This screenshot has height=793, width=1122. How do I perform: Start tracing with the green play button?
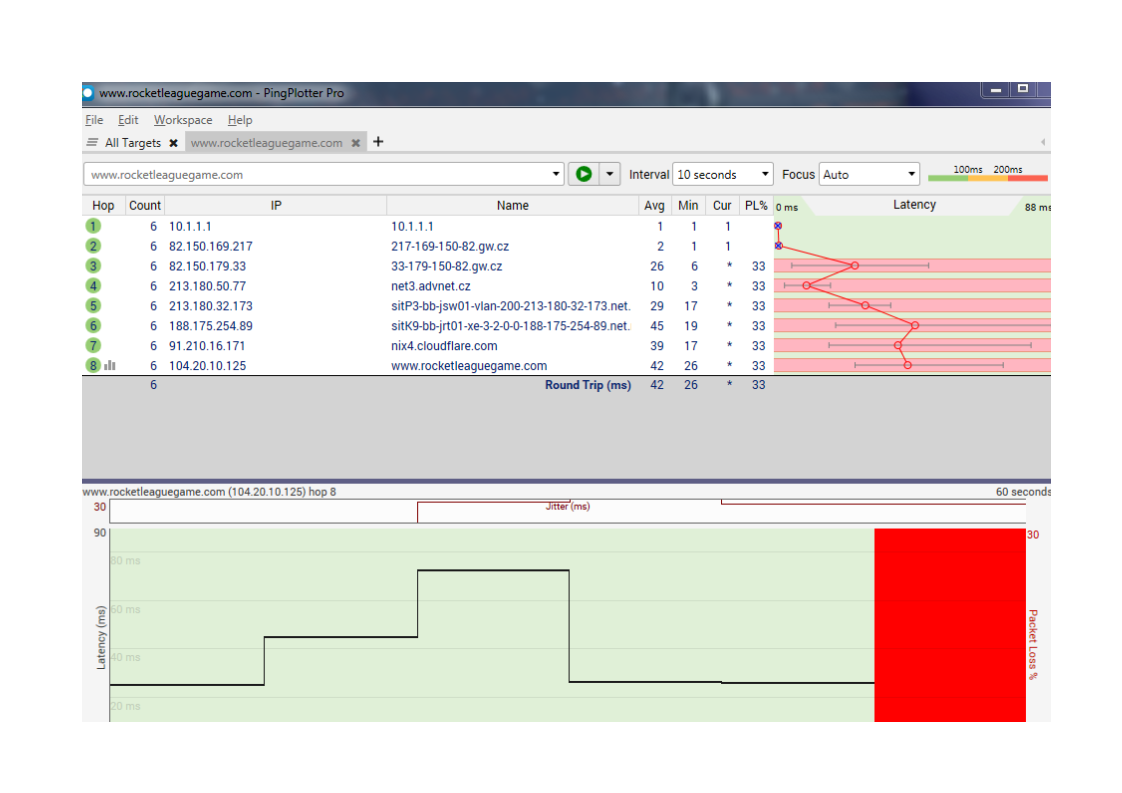click(x=584, y=174)
